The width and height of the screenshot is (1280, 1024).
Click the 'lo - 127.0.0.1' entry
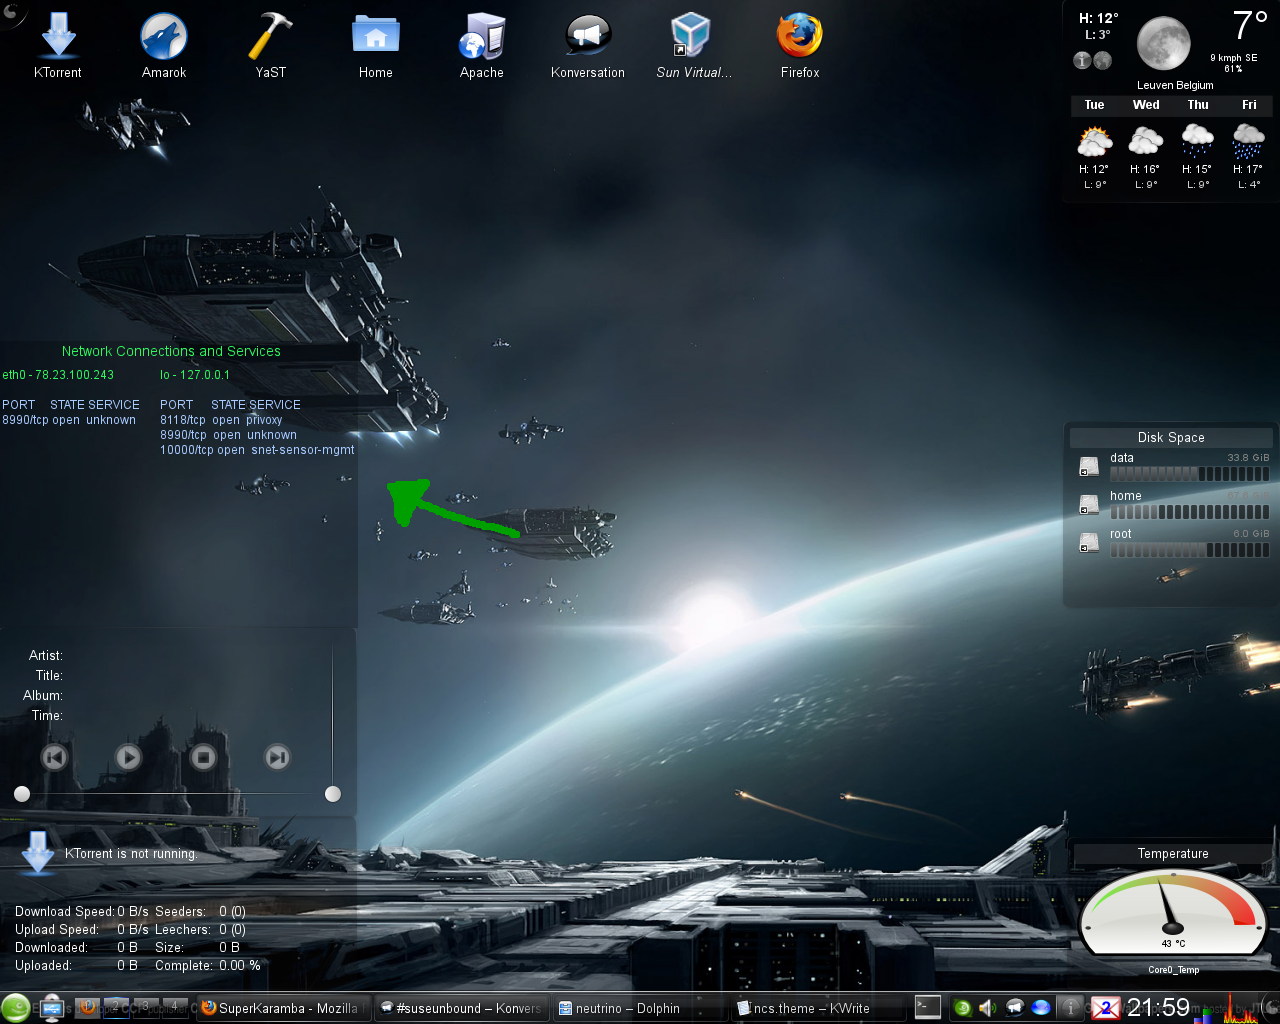(195, 375)
